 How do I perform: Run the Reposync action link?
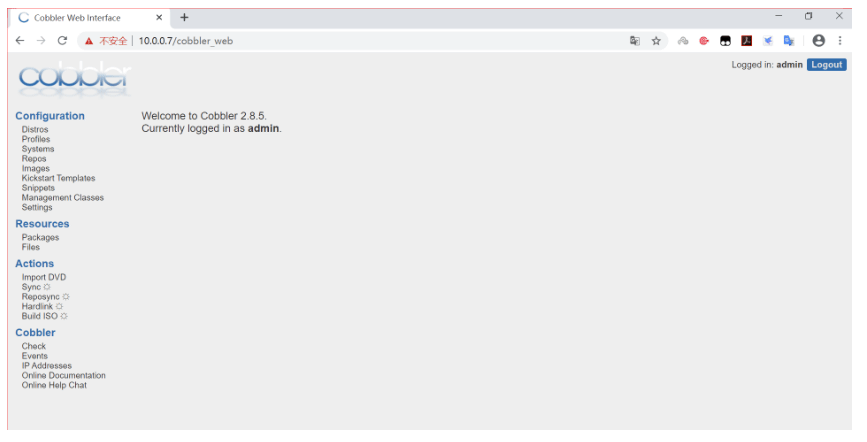click(41, 297)
